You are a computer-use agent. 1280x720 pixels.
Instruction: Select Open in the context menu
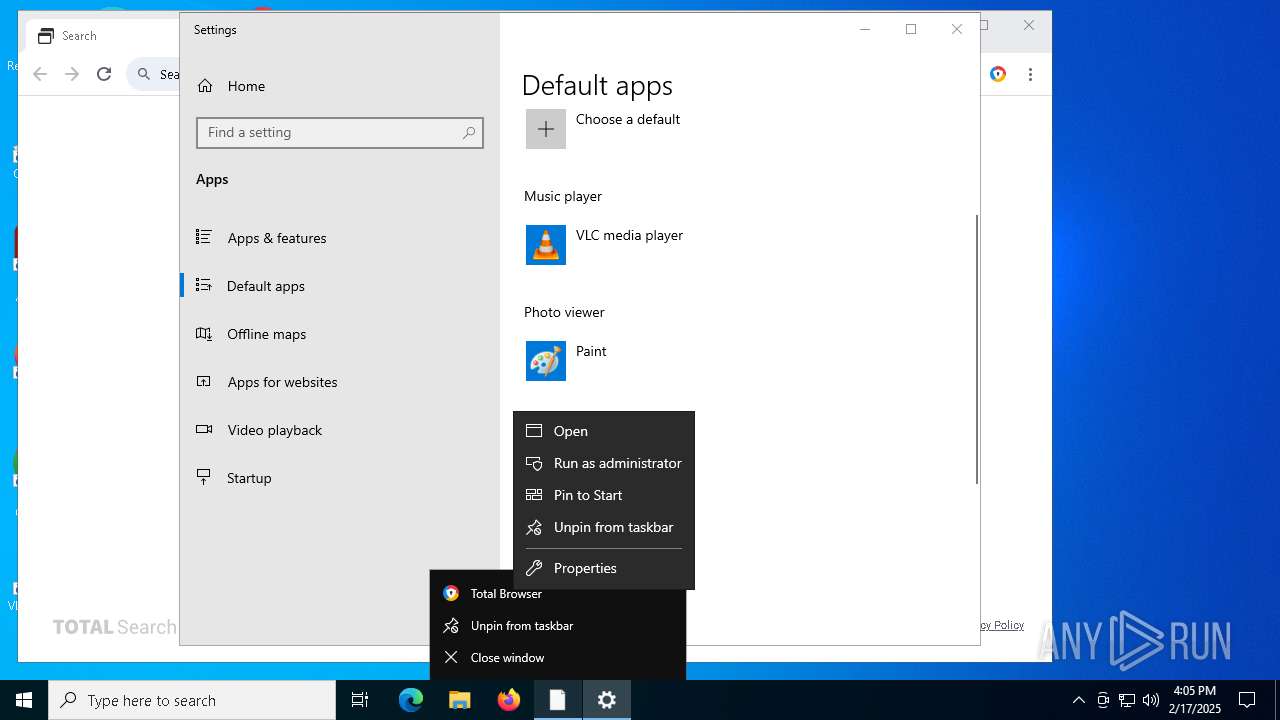pos(604,431)
